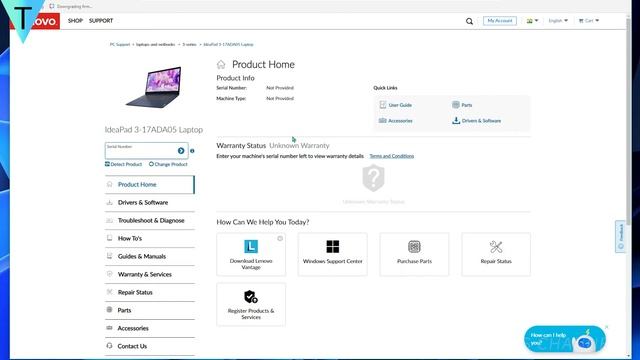640x360 pixels.
Task: Expand the country flag dropdown
Action: (532, 21)
